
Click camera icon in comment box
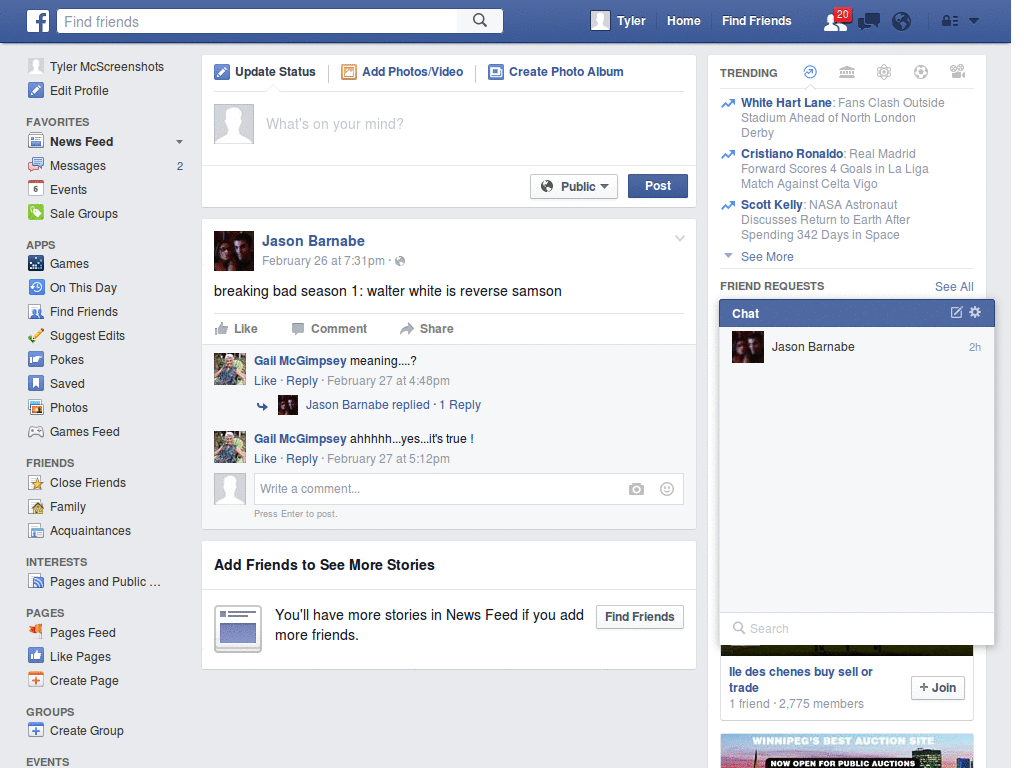pyautogui.click(x=636, y=489)
